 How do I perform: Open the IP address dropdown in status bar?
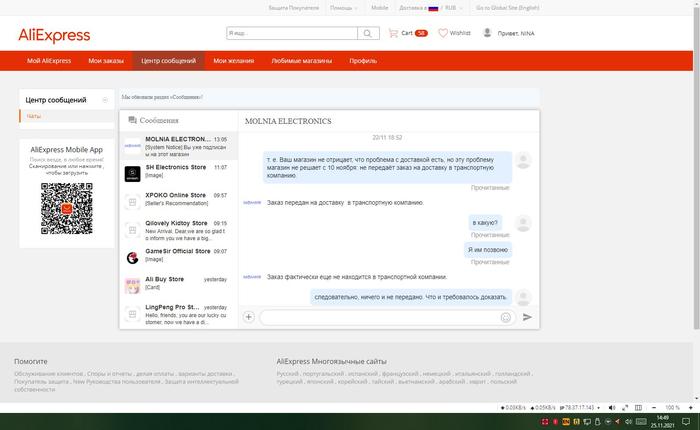pyautogui.click(x=599, y=408)
